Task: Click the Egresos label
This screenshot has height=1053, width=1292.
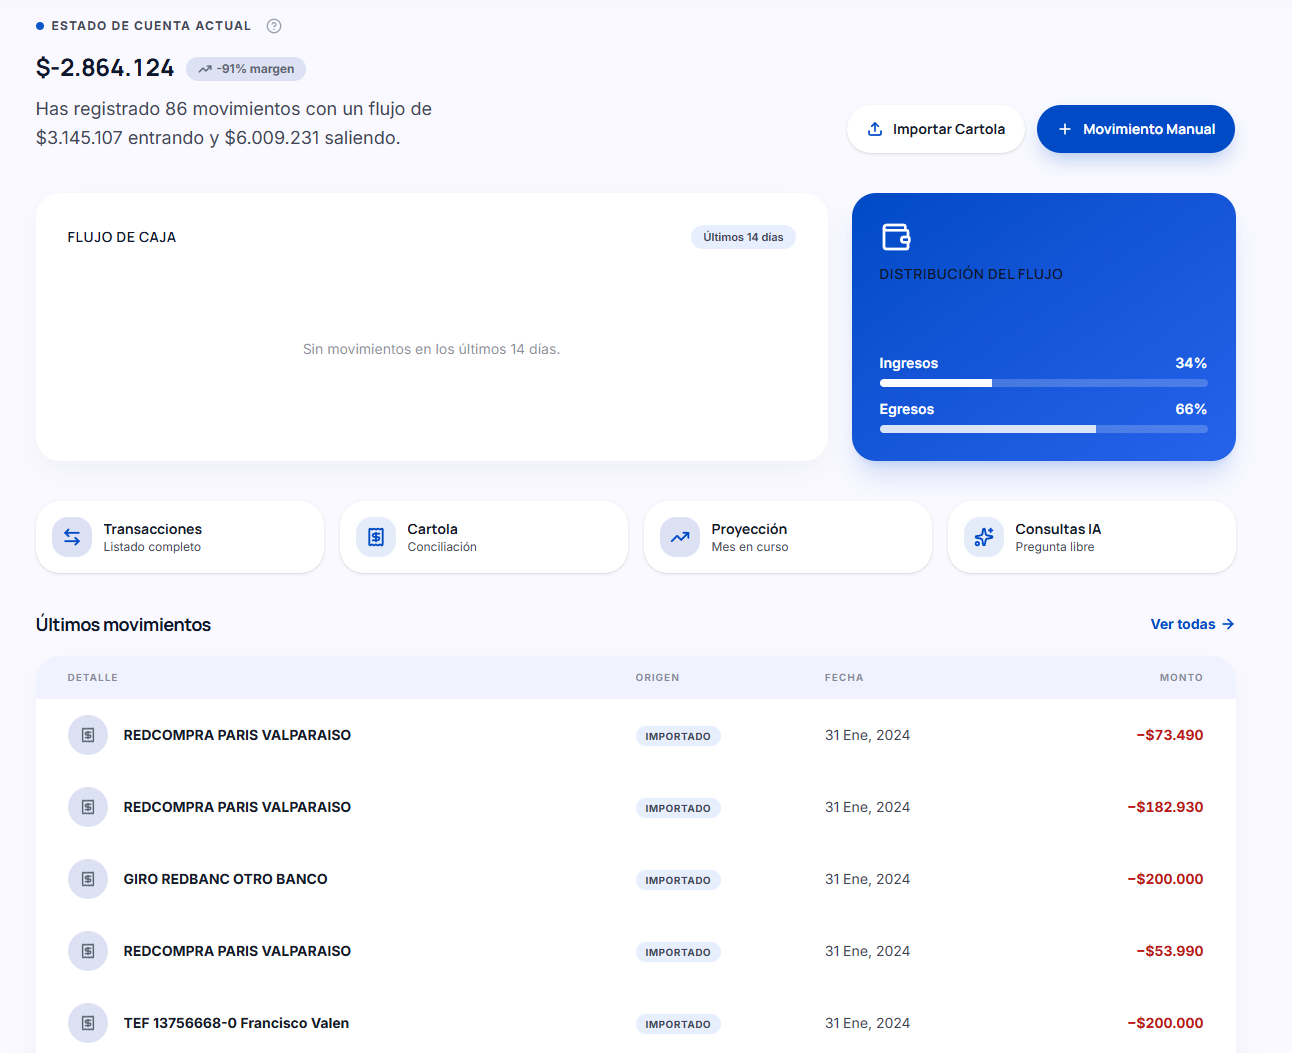Action: [x=907, y=409]
